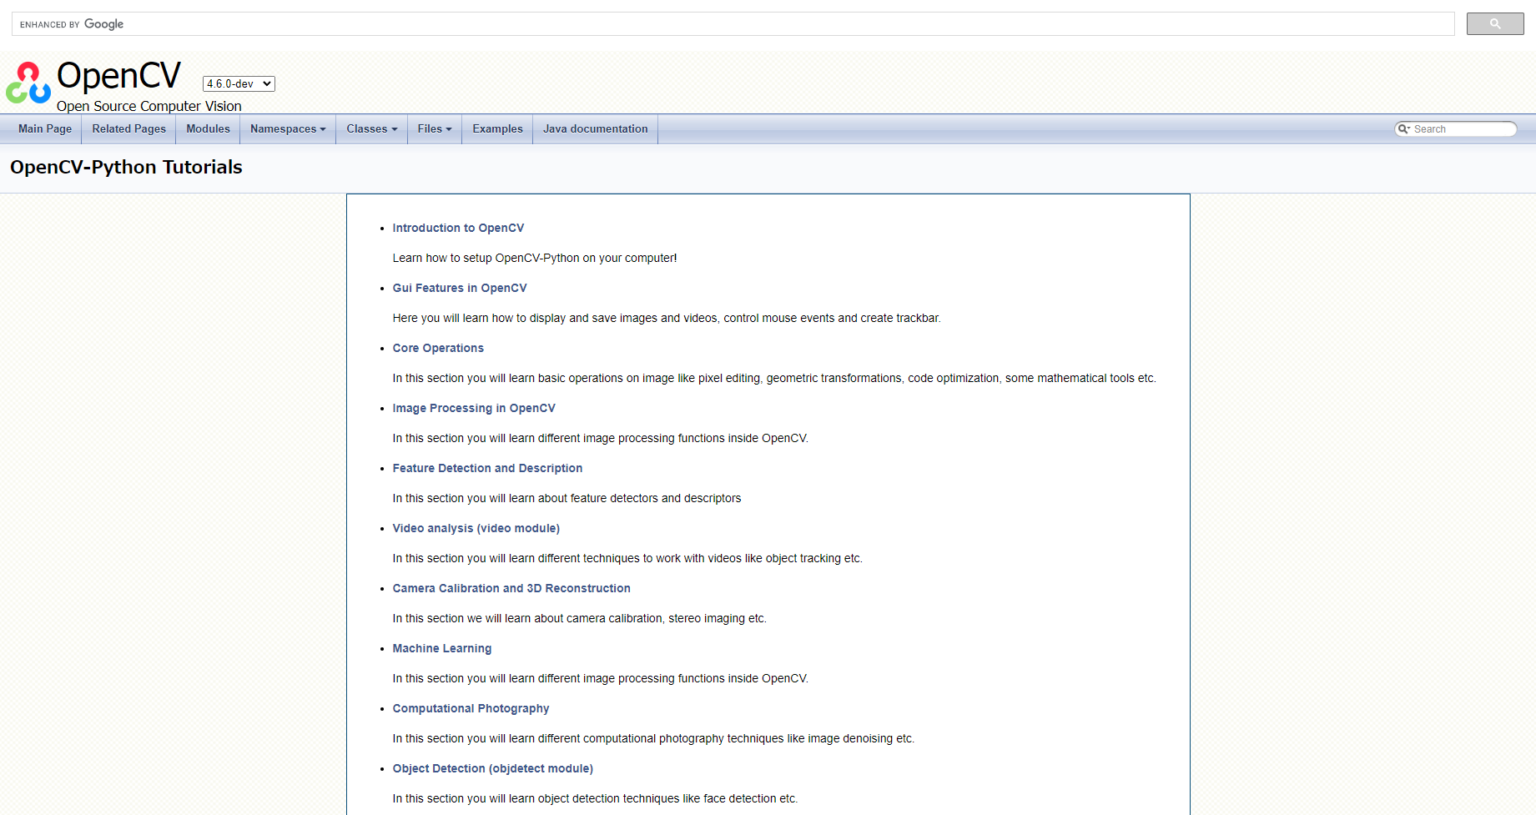Click the OpenCV logo icon

click(x=28, y=83)
